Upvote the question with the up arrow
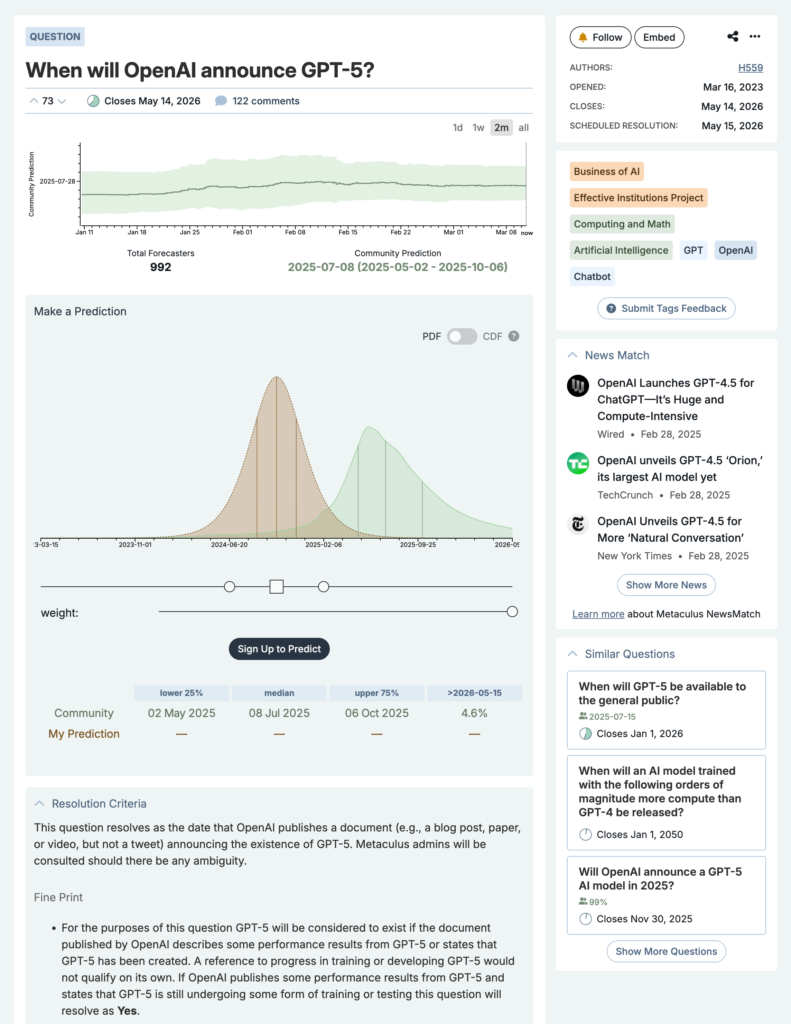 tap(33, 101)
